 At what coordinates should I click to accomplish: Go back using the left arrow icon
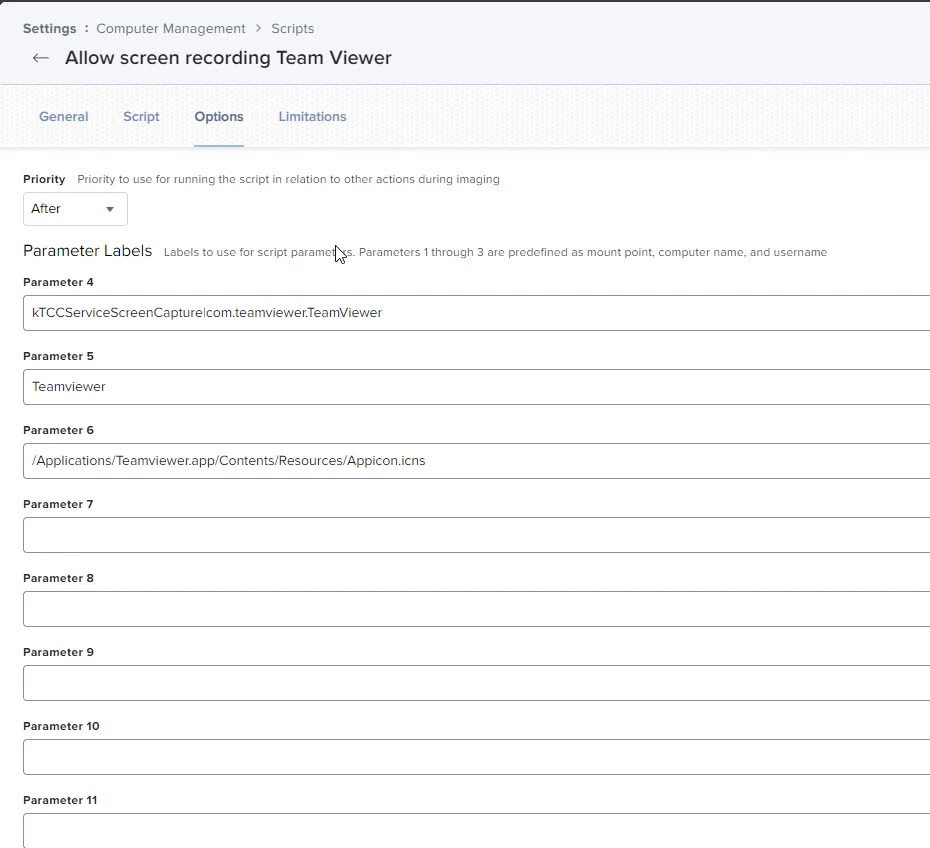(40, 58)
